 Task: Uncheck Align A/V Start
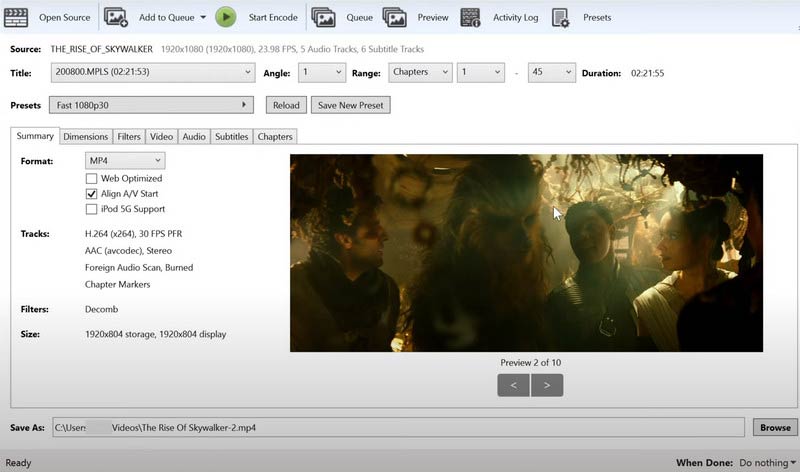[91, 194]
